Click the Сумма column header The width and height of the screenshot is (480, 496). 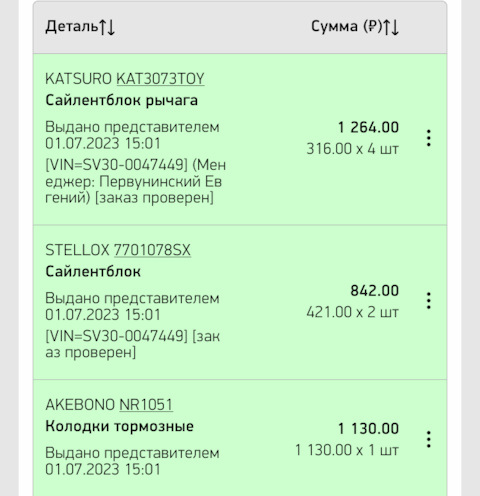click(346, 26)
